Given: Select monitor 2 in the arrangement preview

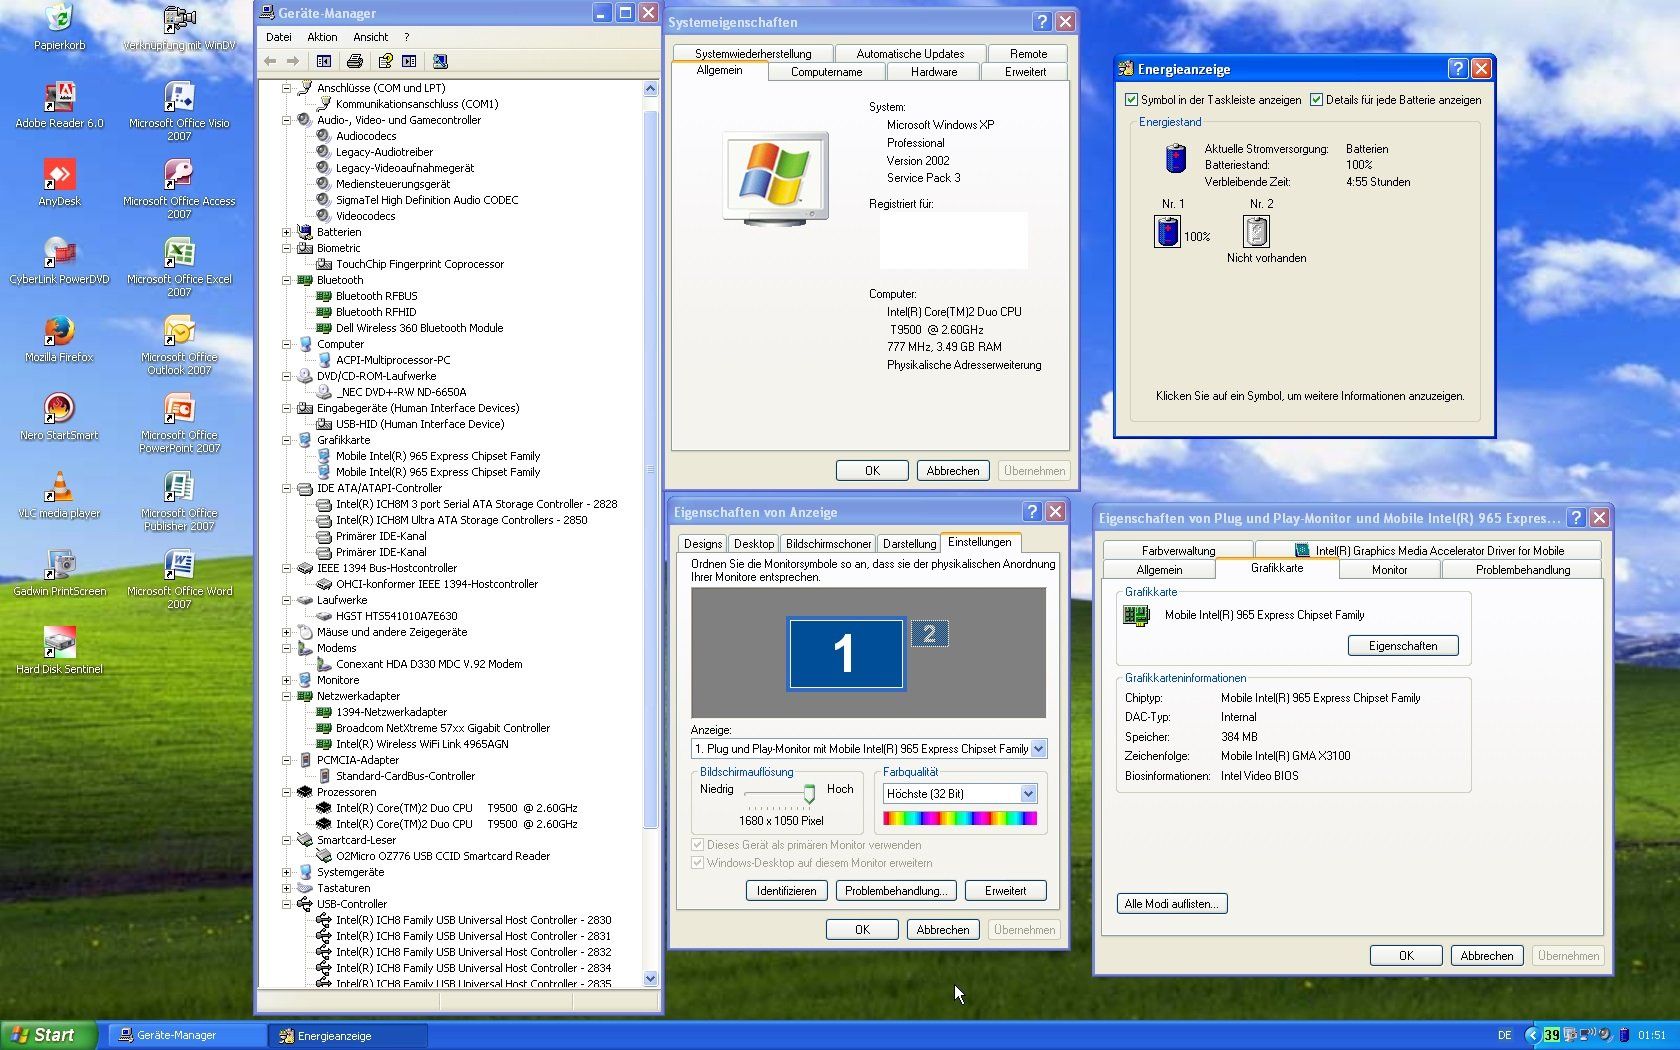Looking at the screenshot, I should 929,633.
